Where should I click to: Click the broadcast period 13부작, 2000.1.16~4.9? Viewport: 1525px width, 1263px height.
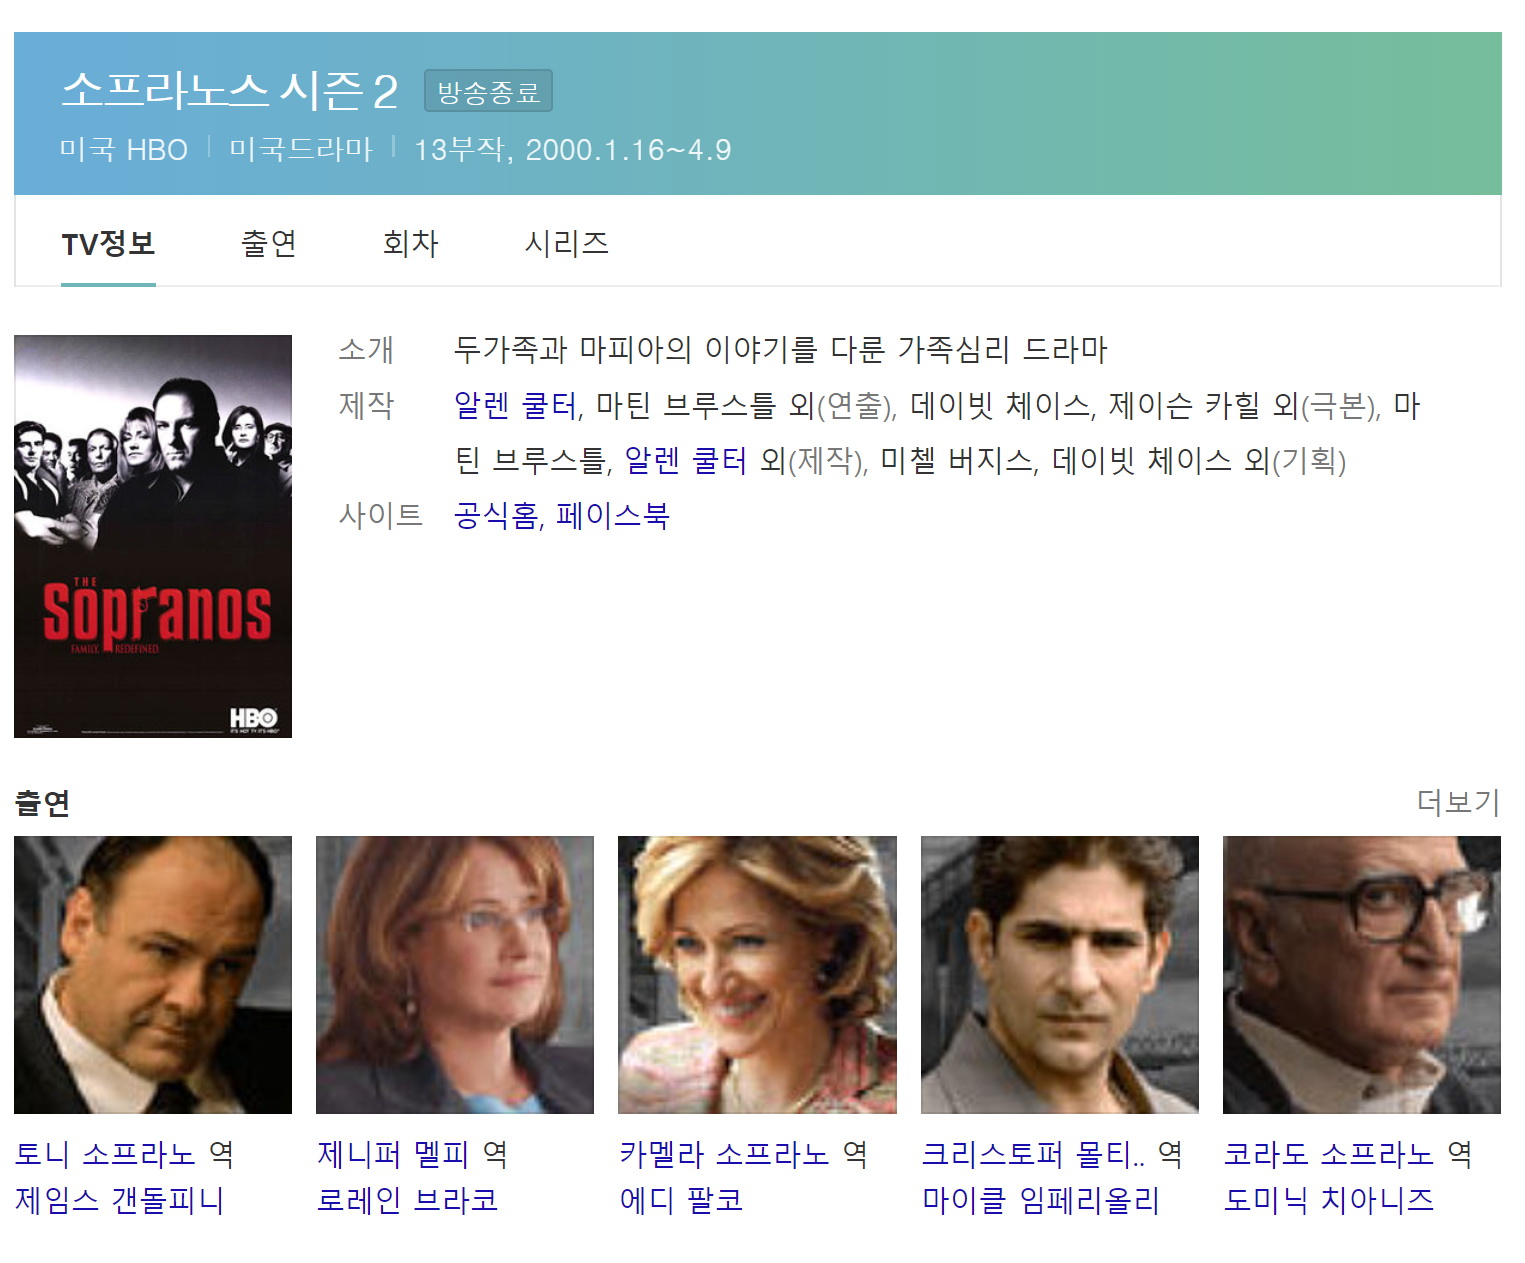click(572, 150)
